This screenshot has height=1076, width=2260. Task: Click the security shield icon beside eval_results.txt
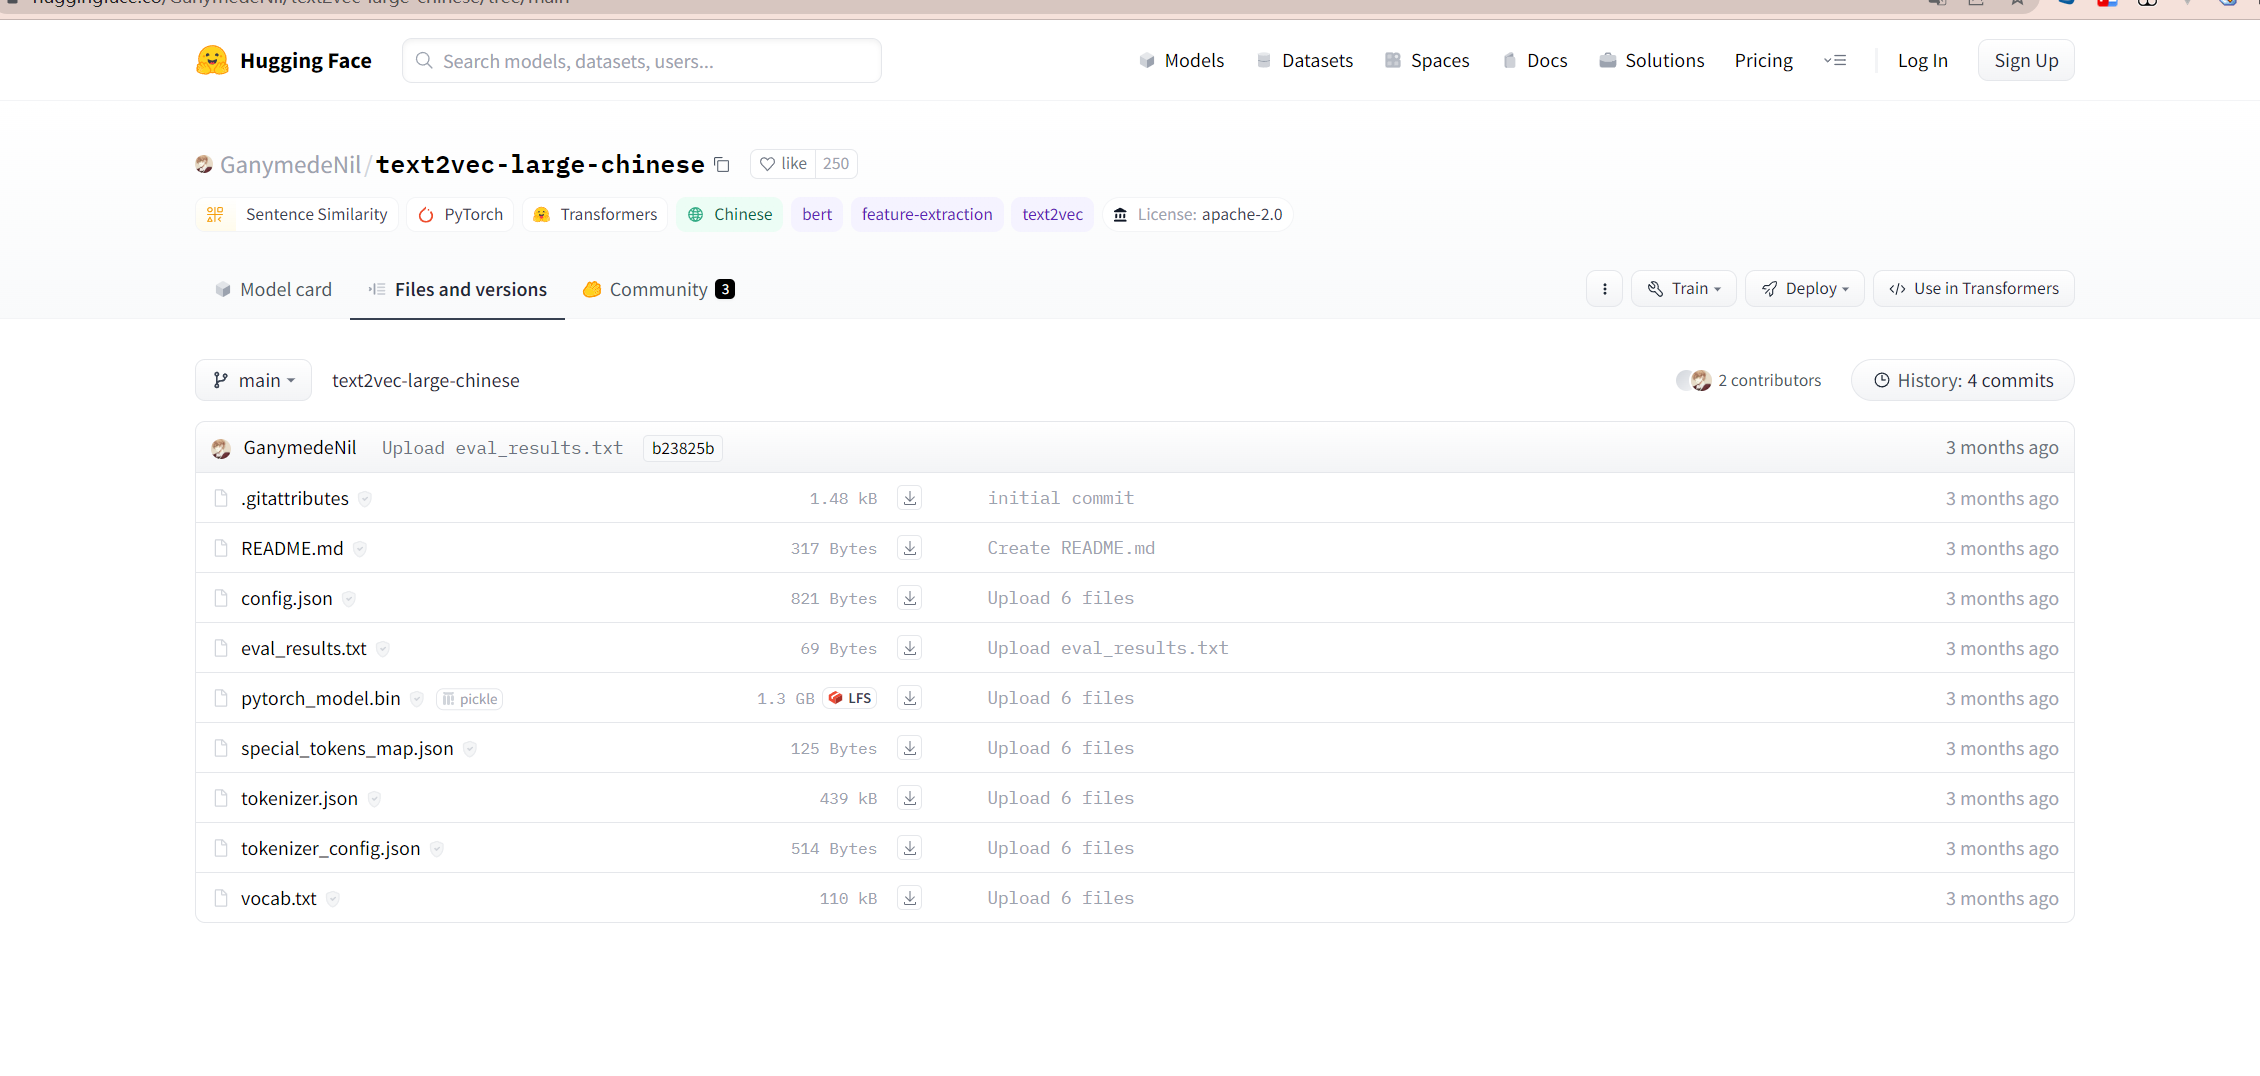point(383,649)
